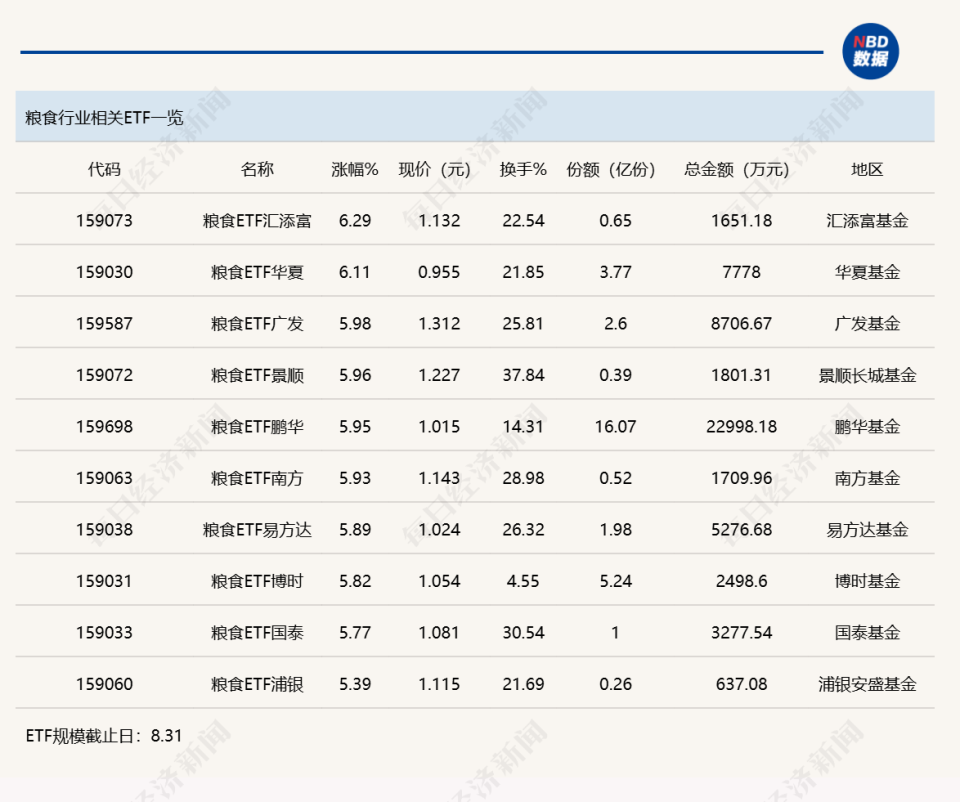Select the name 粮食ETF景顺
The image size is (960, 802).
pyautogui.click(x=257, y=375)
